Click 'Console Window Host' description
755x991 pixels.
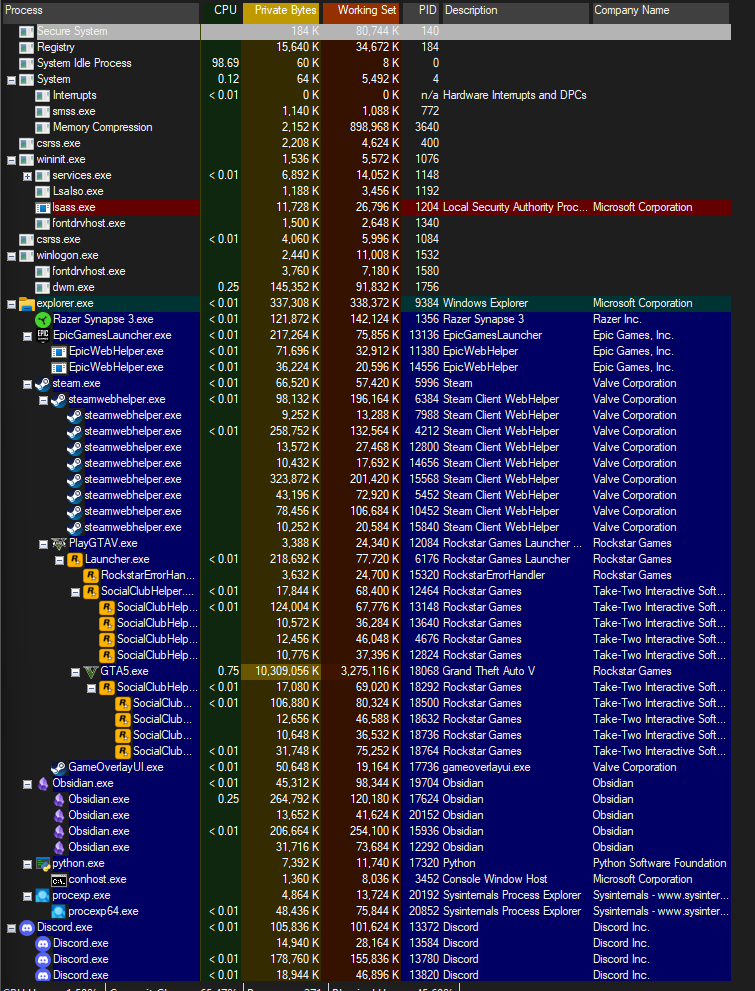coord(495,879)
